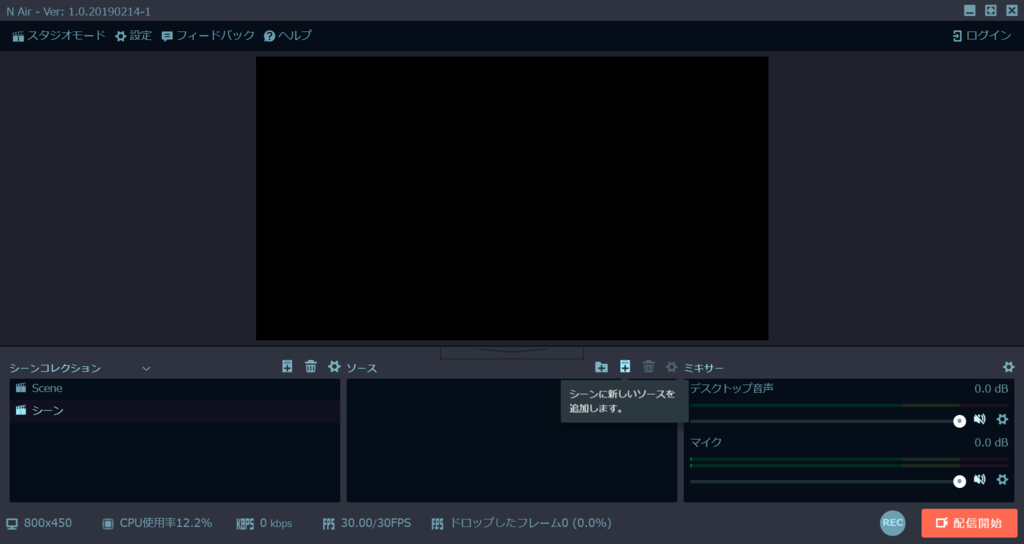Image resolution: width=1024 pixels, height=544 pixels.
Task: Select the シーン item in scene list
Action: tap(174, 410)
